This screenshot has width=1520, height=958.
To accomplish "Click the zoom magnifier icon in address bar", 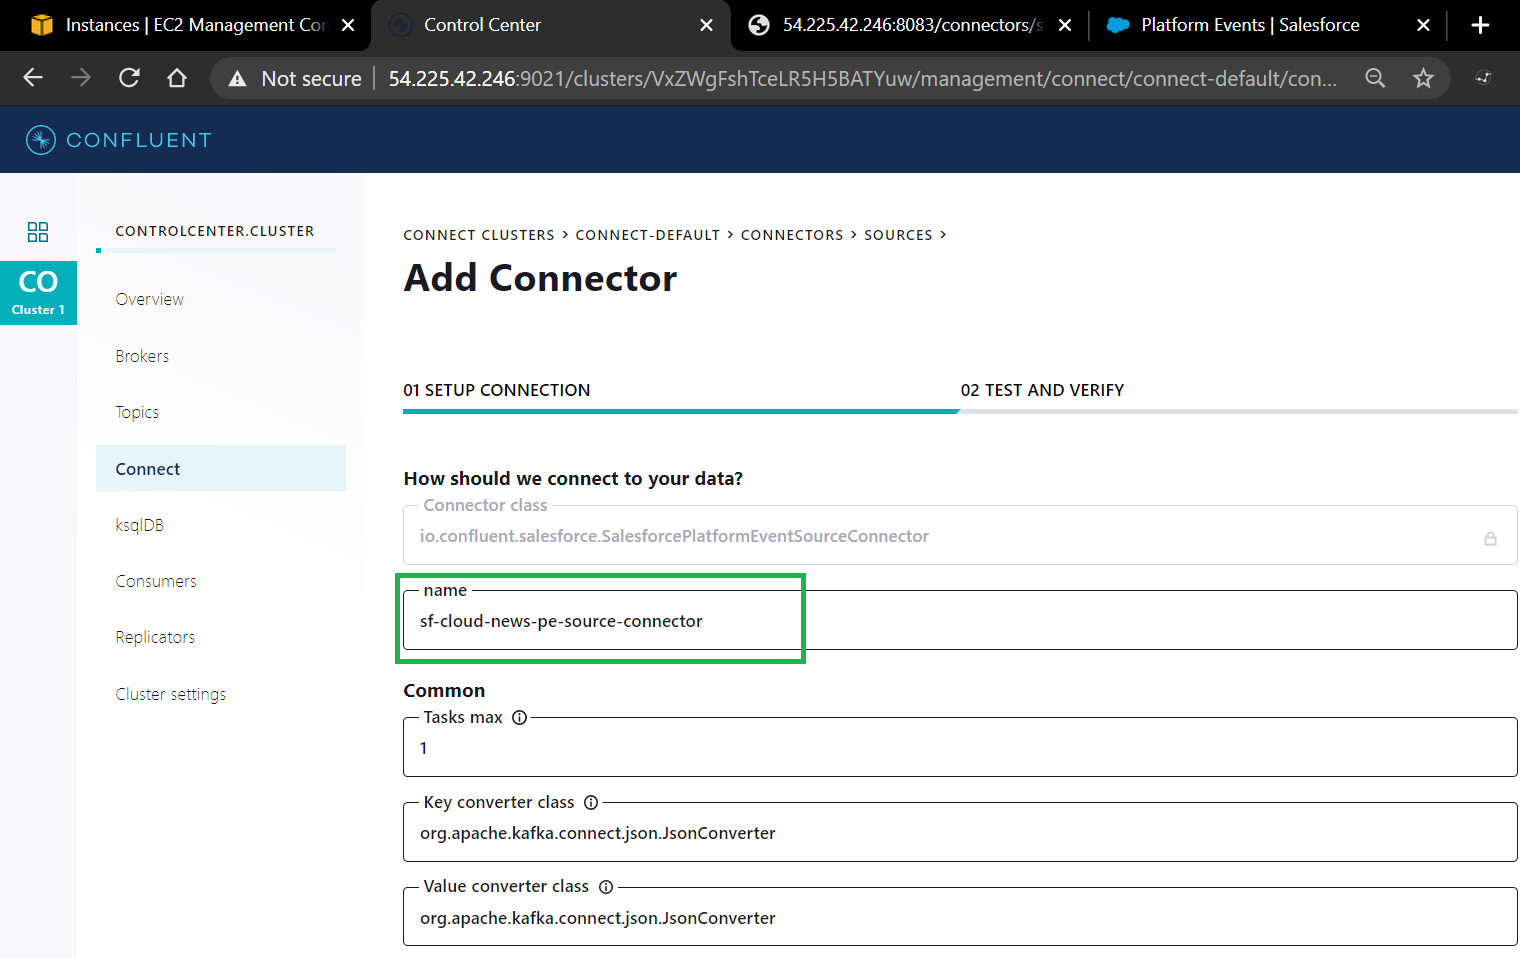I will point(1375,78).
